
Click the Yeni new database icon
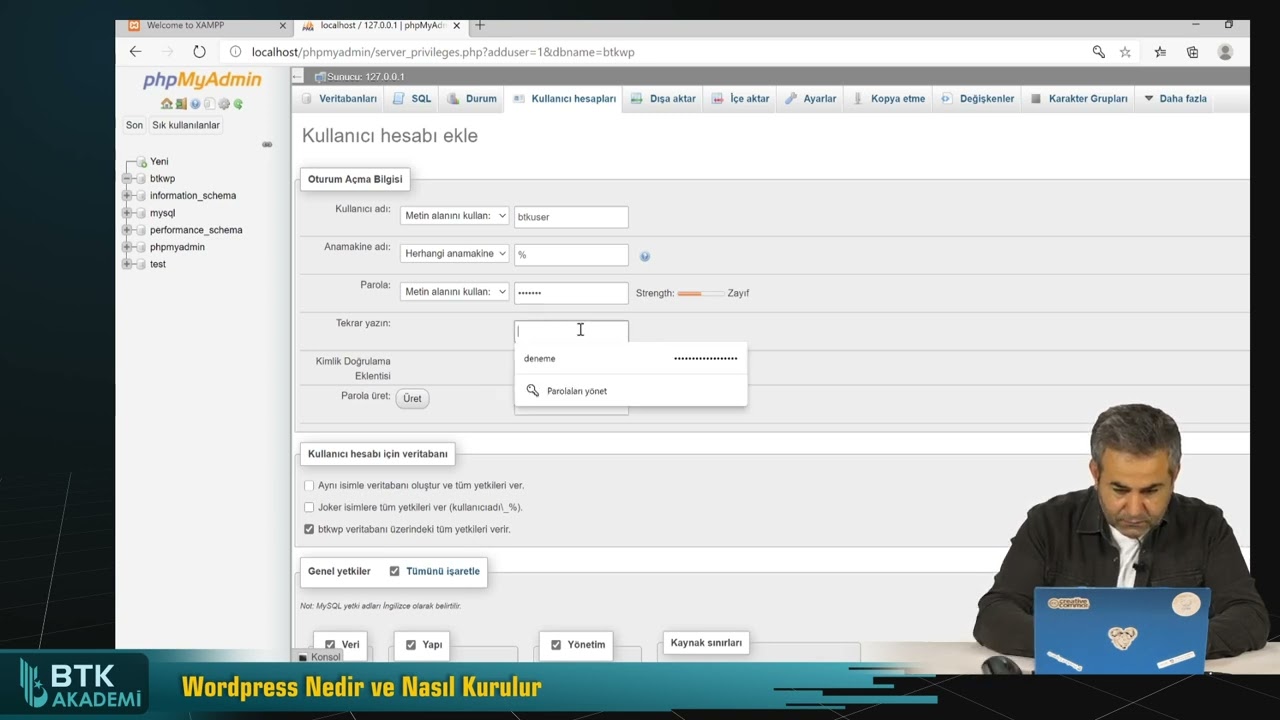click(142, 161)
